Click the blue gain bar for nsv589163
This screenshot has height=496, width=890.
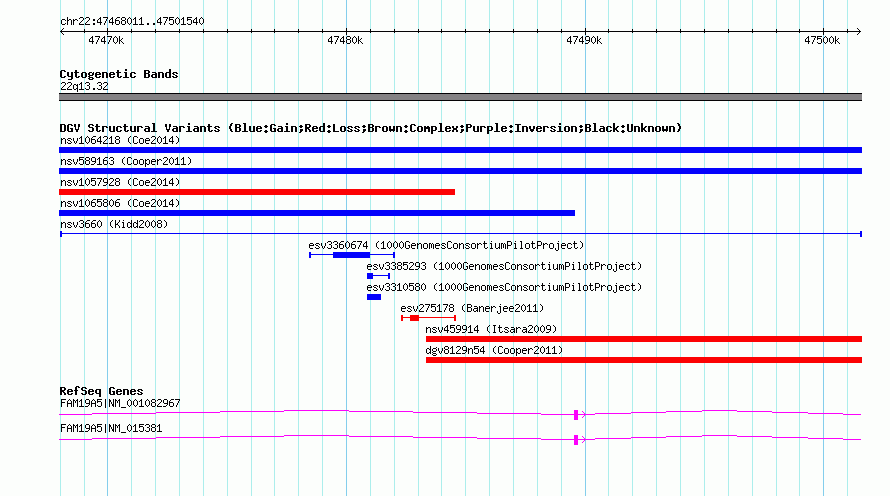coord(460,171)
